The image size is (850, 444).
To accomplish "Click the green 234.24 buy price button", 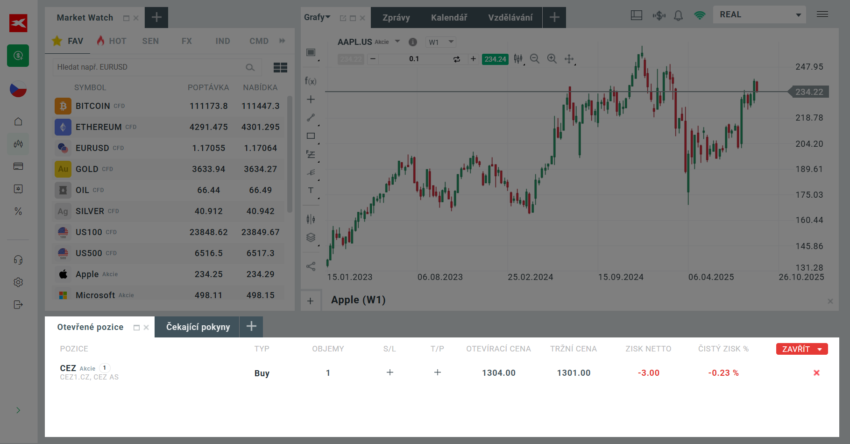I will point(495,59).
